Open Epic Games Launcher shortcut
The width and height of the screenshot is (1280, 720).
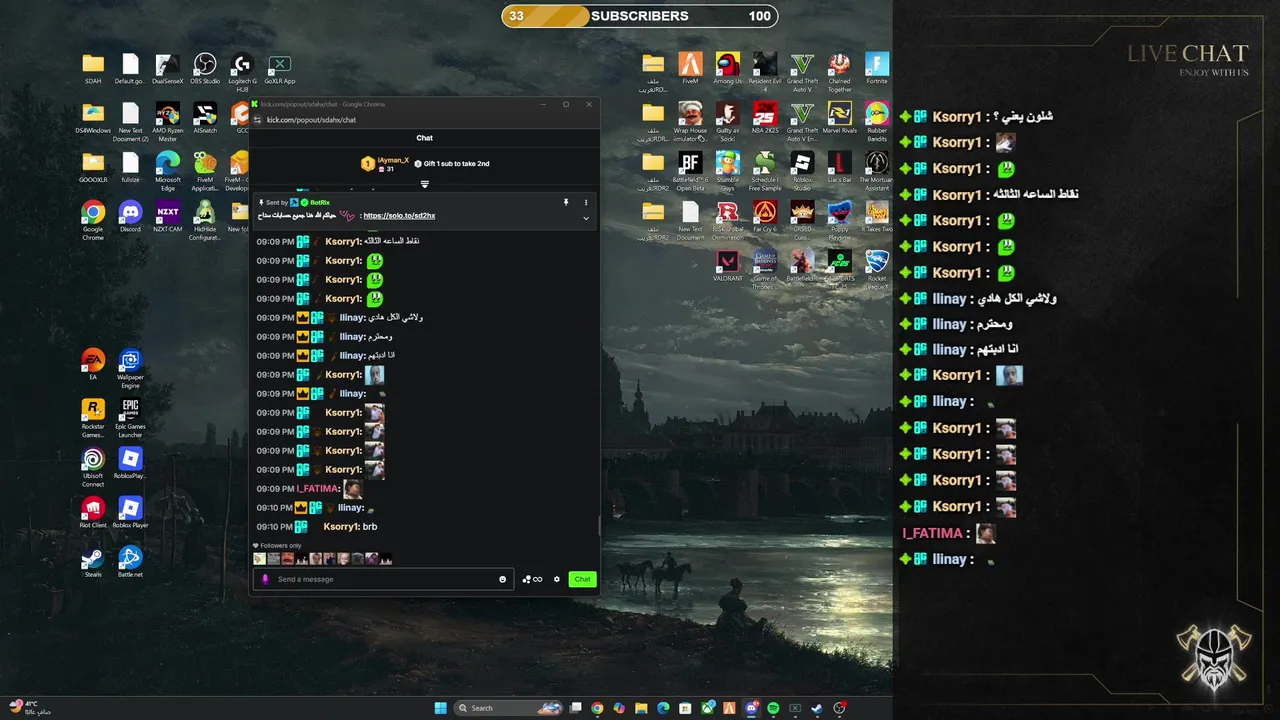pyautogui.click(x=130, y=418)
